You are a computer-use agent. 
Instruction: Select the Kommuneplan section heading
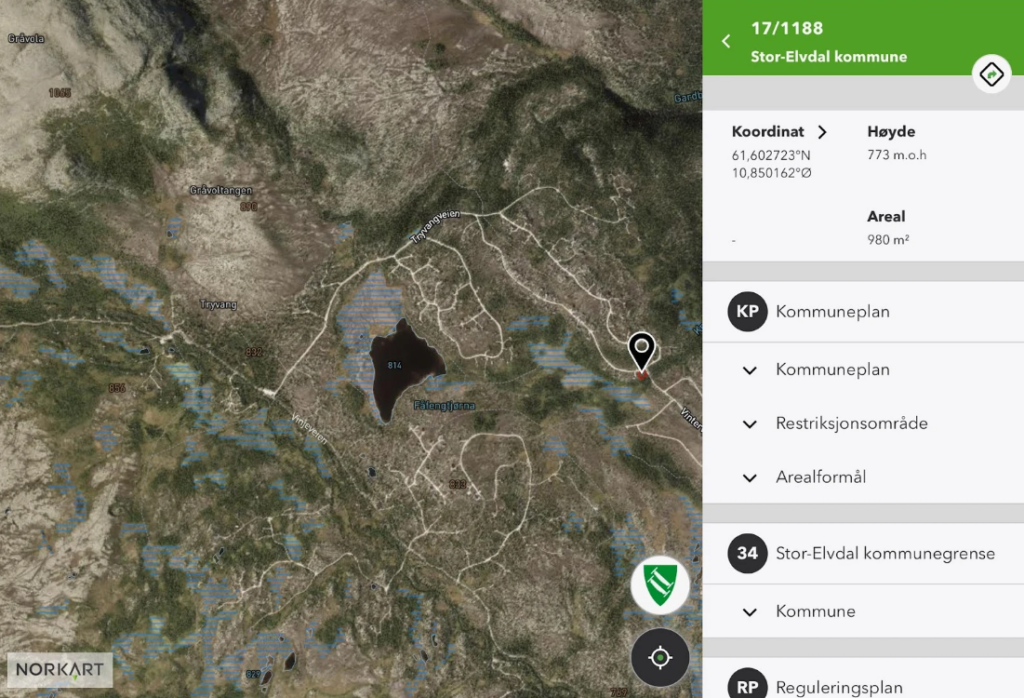coord(832,312)
